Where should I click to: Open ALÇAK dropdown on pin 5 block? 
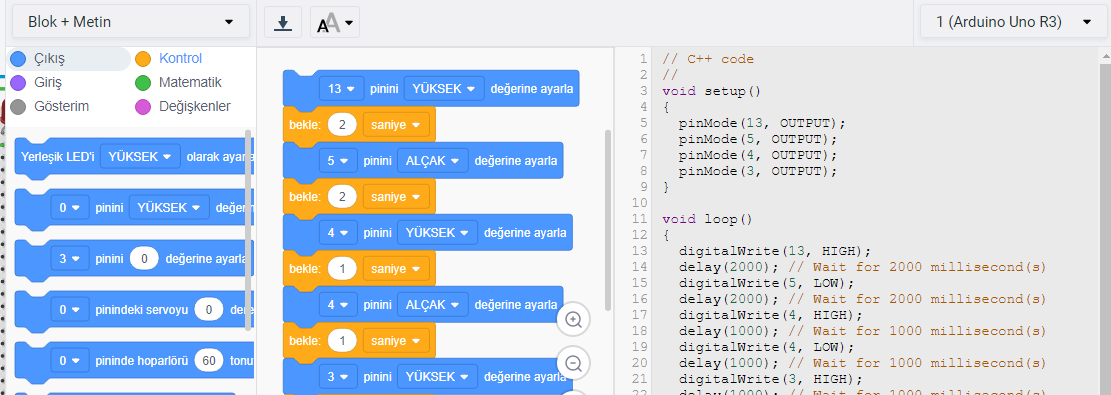[x=432, y=161]
